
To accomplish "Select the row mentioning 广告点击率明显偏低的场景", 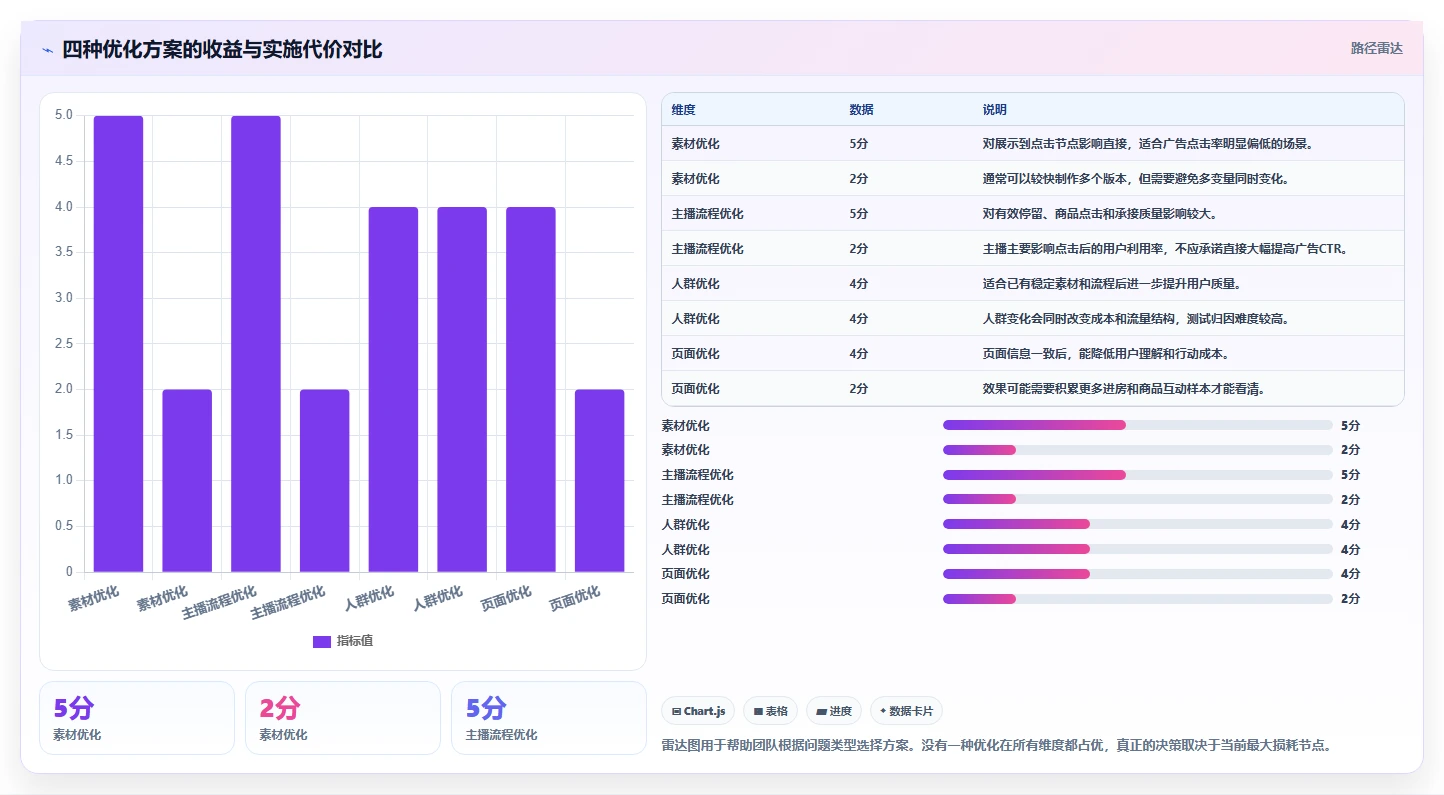I will click(1033, 143).
